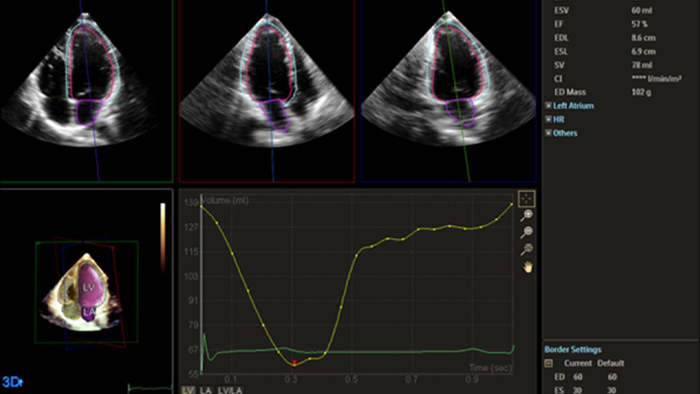Screen dimensions: 700x394
Task: Click the zoom in magnifier icon
Action: click(527, 216)
